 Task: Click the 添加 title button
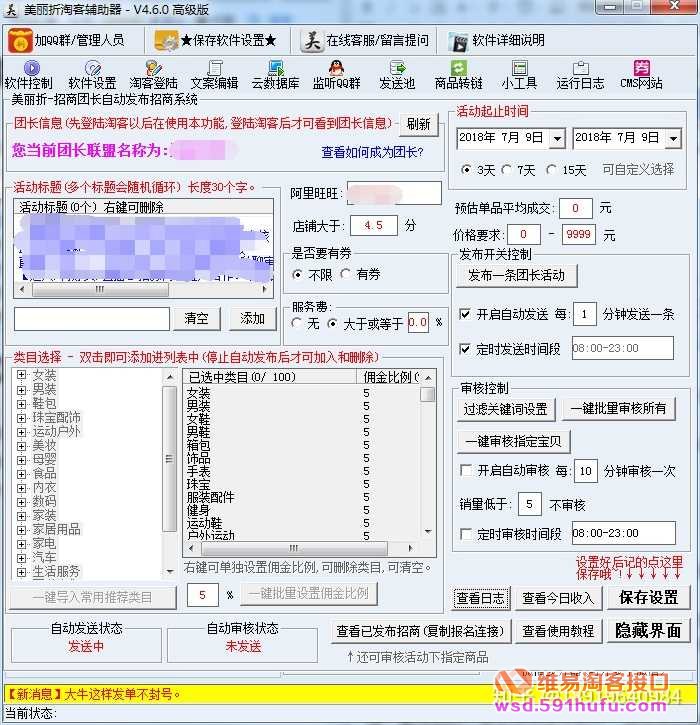click(252, 319)
